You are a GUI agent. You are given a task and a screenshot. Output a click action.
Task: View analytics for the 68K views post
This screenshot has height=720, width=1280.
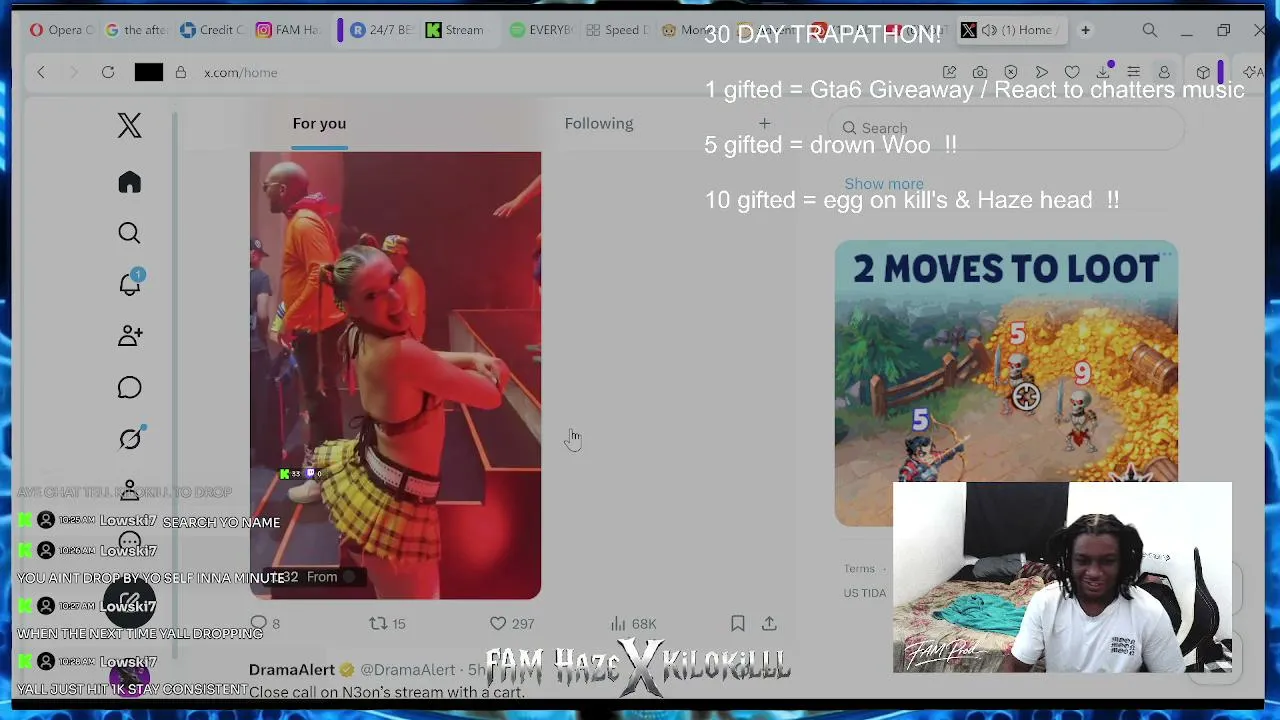point(633,623)
